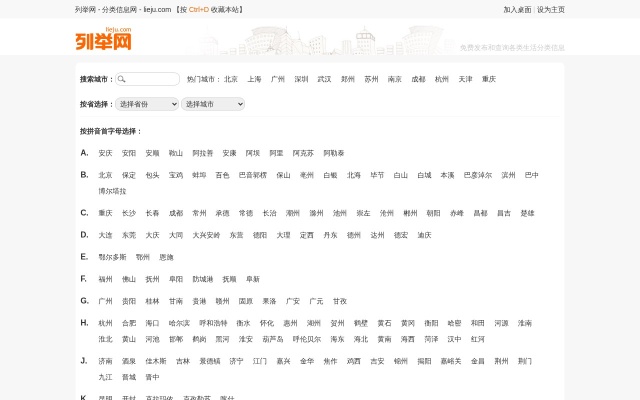Image resolution: width=640 pixels, height=400 pixels.
Task: Click the city search input field
Action: pyautogui.click(x=152, y=79)
